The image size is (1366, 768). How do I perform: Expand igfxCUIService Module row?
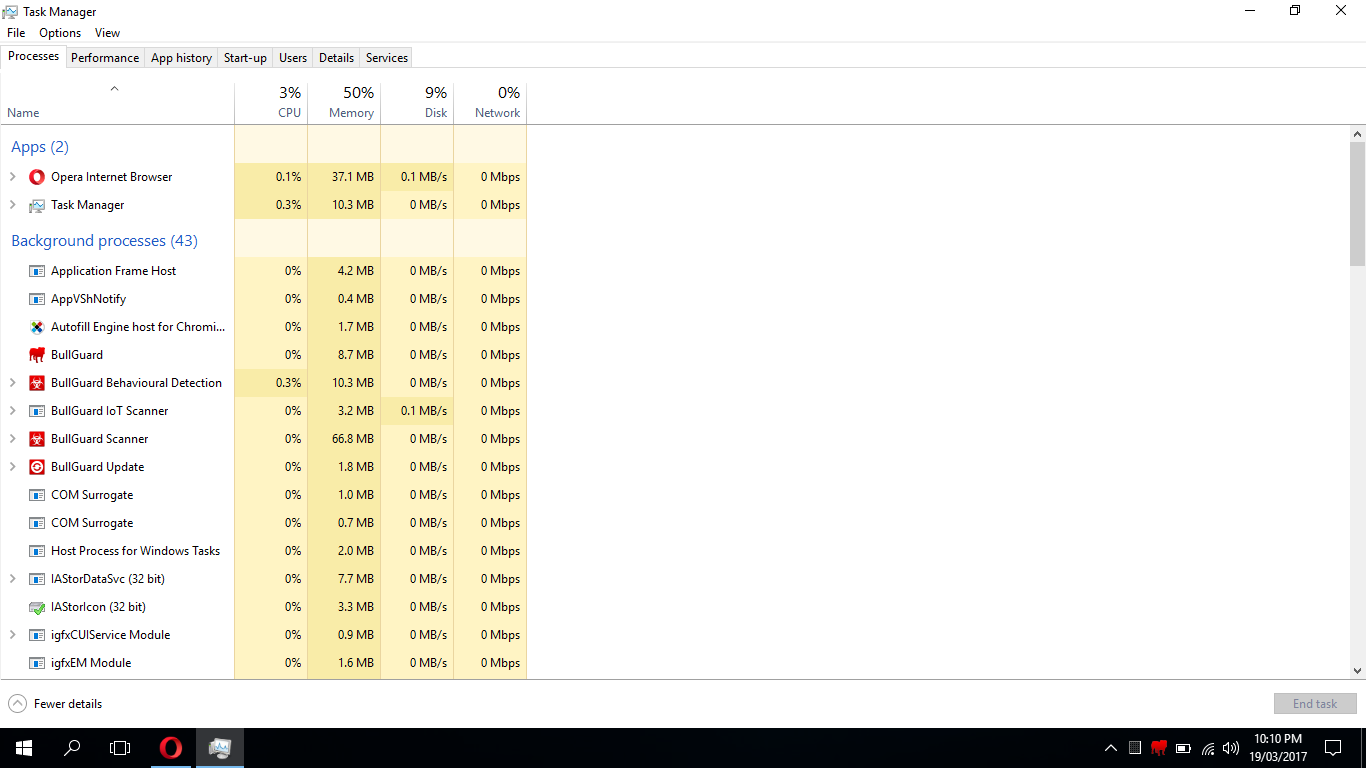[x=13, y=635]
